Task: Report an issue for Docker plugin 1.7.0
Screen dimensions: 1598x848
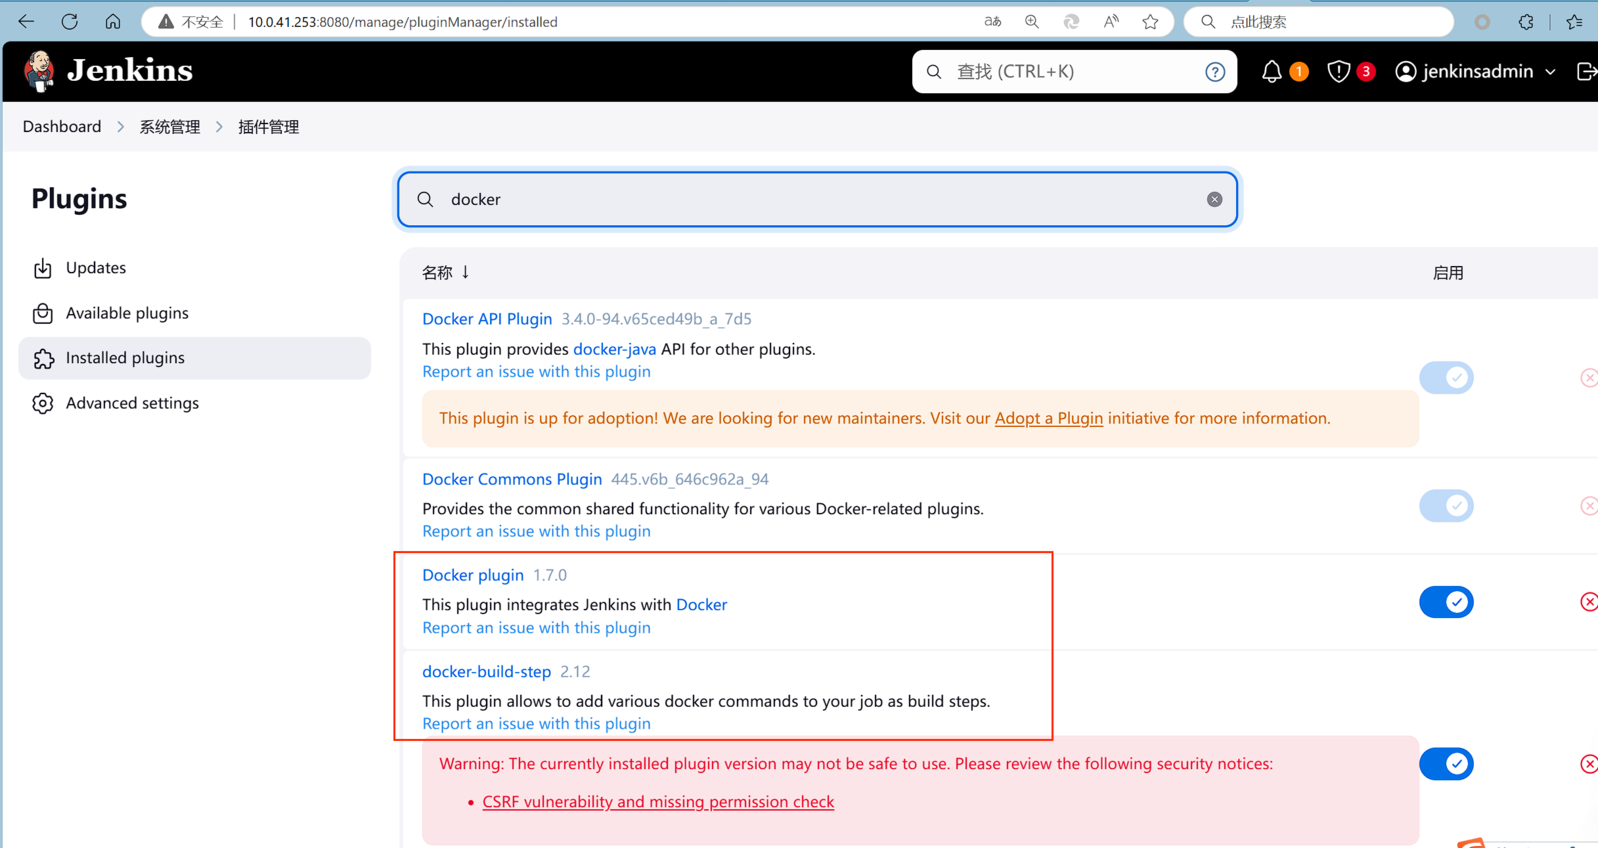Action: point(536,628)
